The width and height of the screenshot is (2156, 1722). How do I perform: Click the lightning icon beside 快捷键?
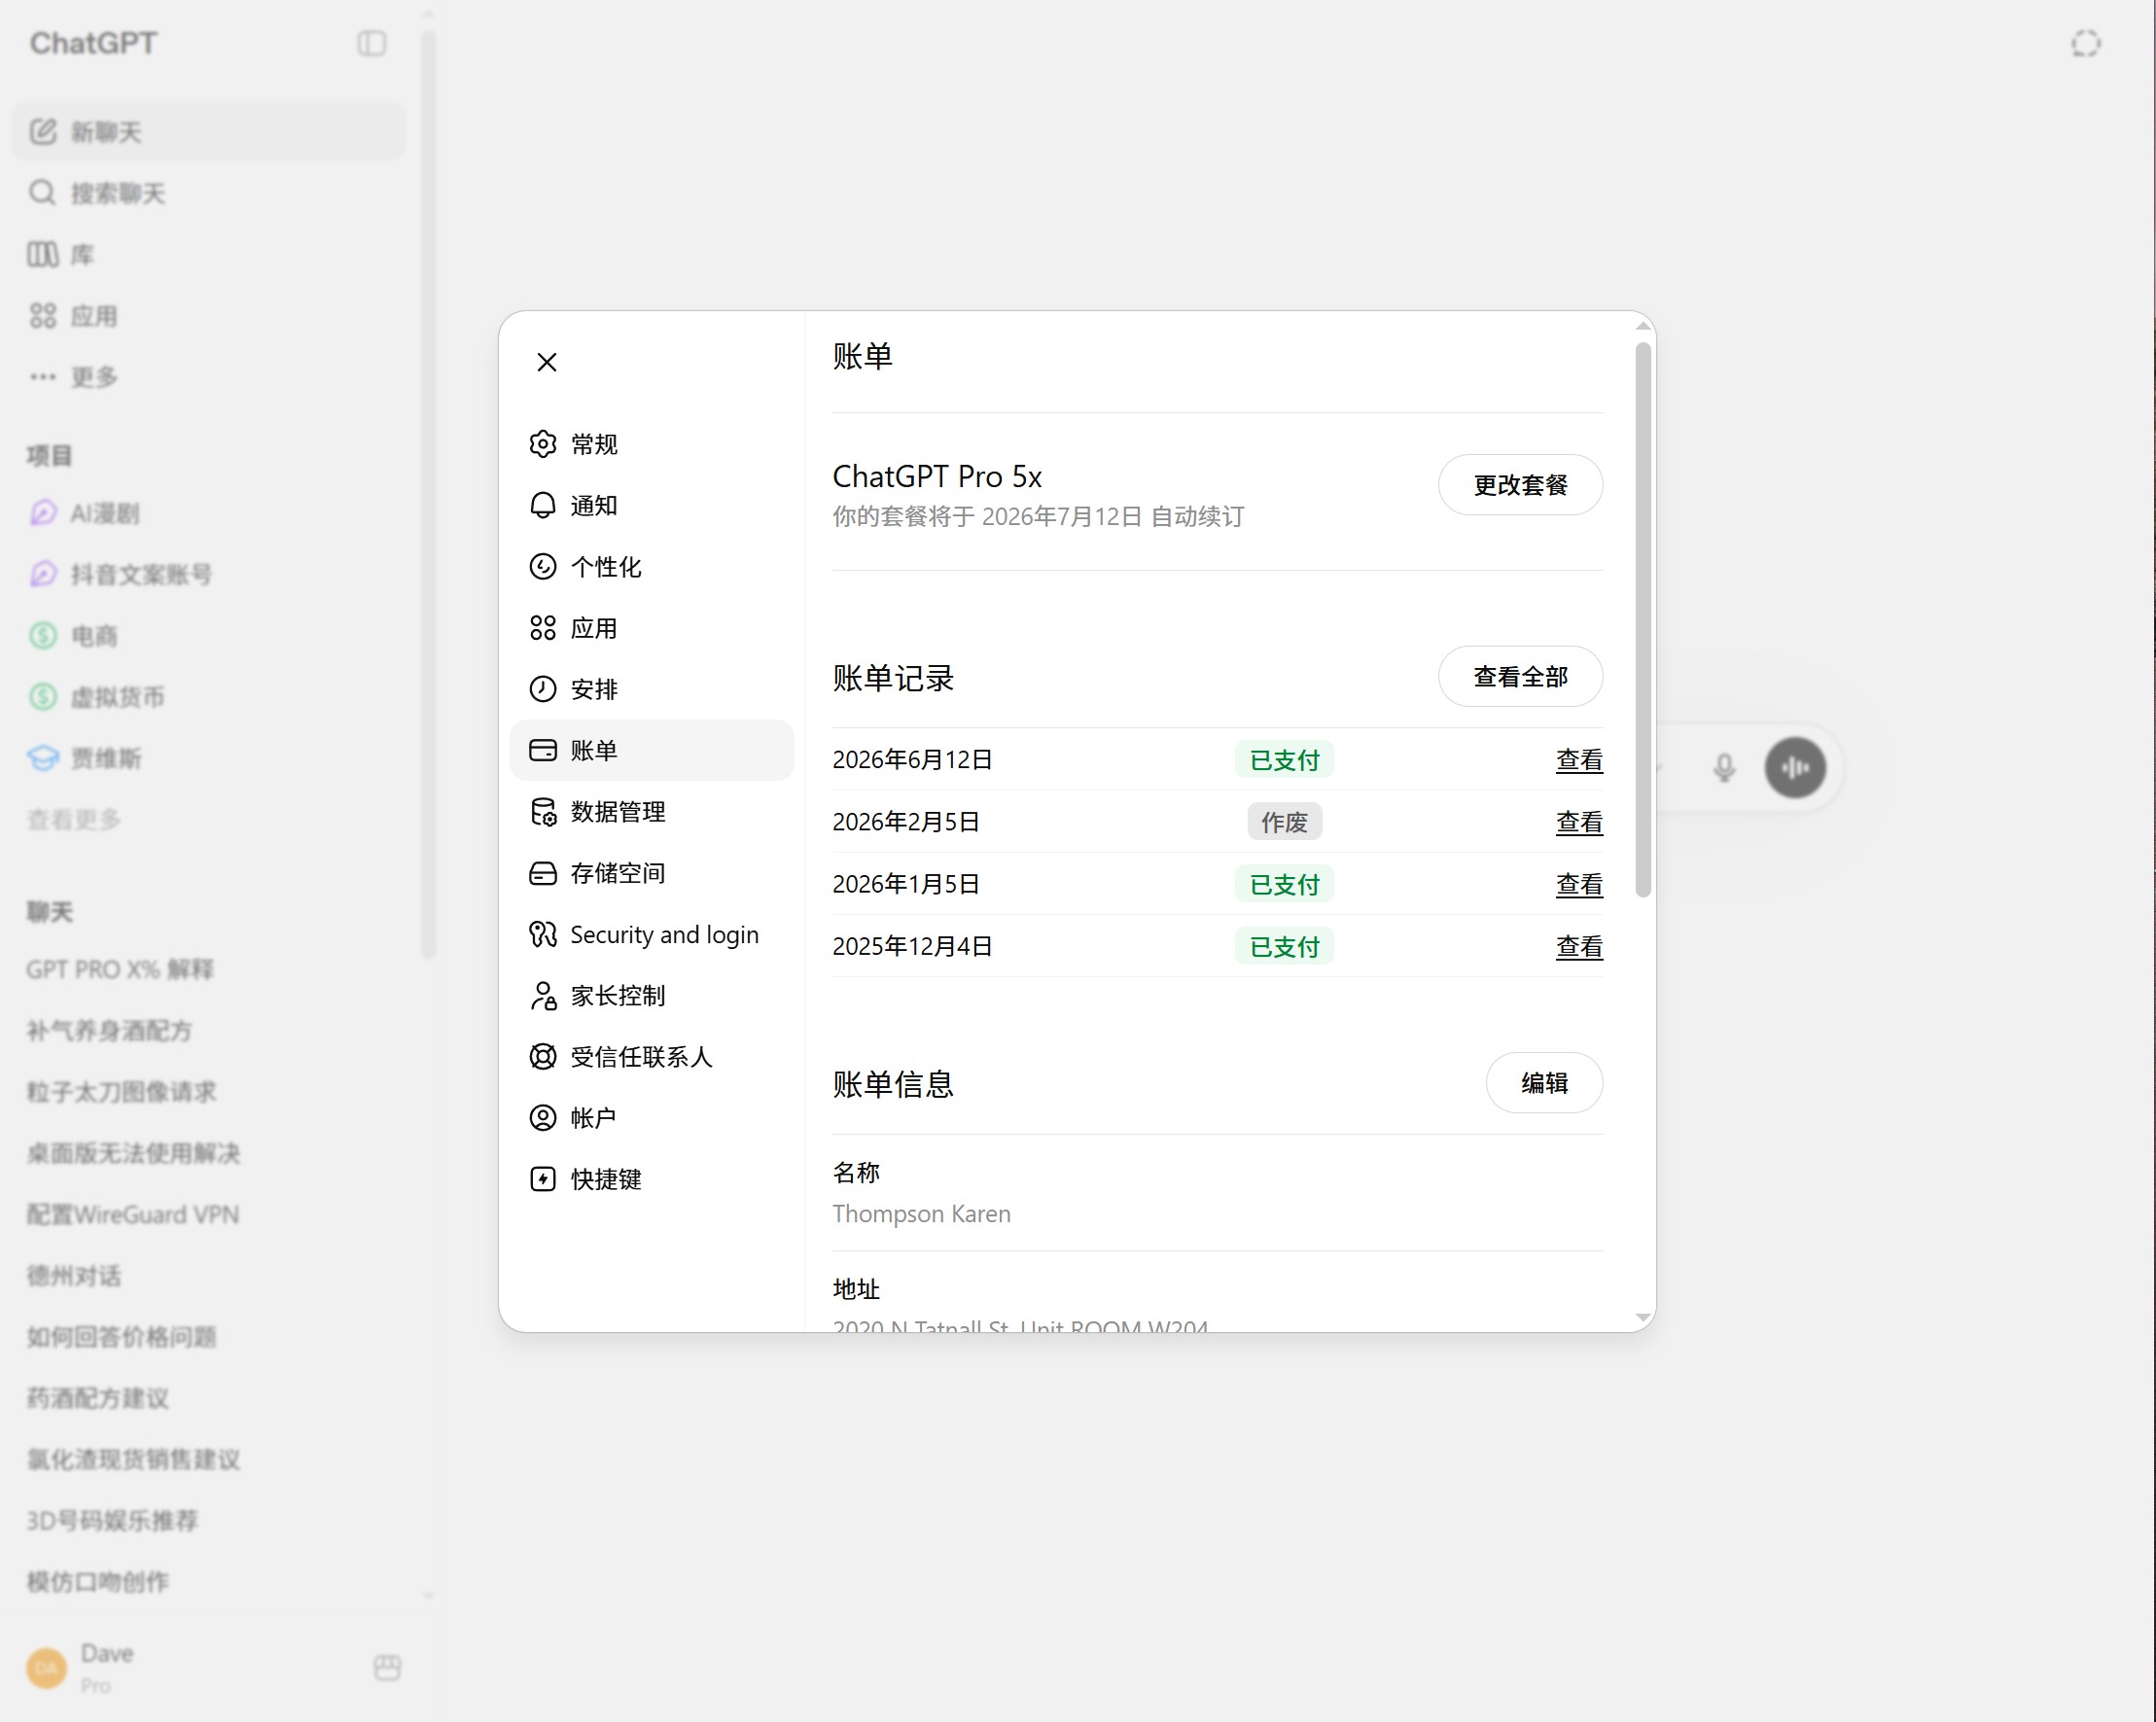tap(542, 1179)
